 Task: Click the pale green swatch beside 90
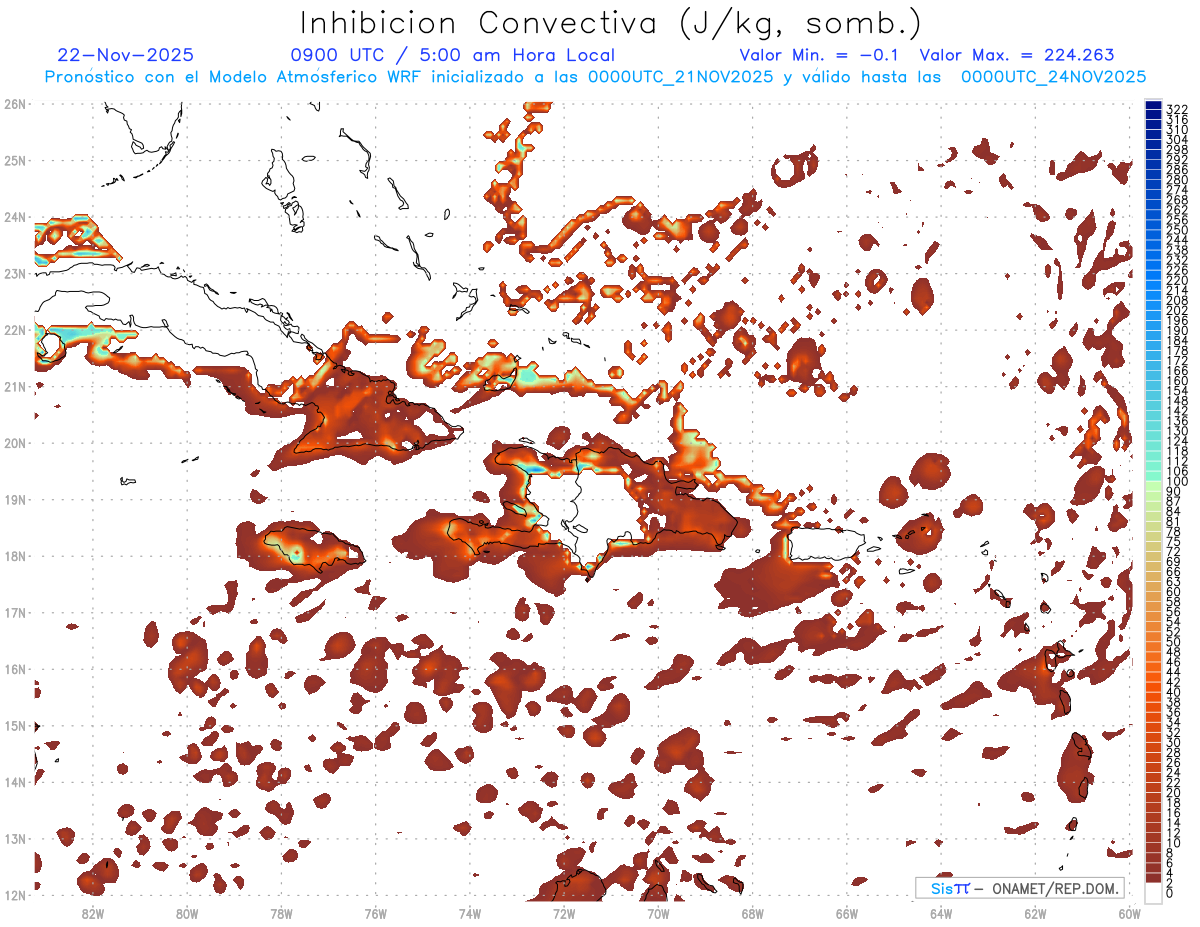click(1154, 488)
